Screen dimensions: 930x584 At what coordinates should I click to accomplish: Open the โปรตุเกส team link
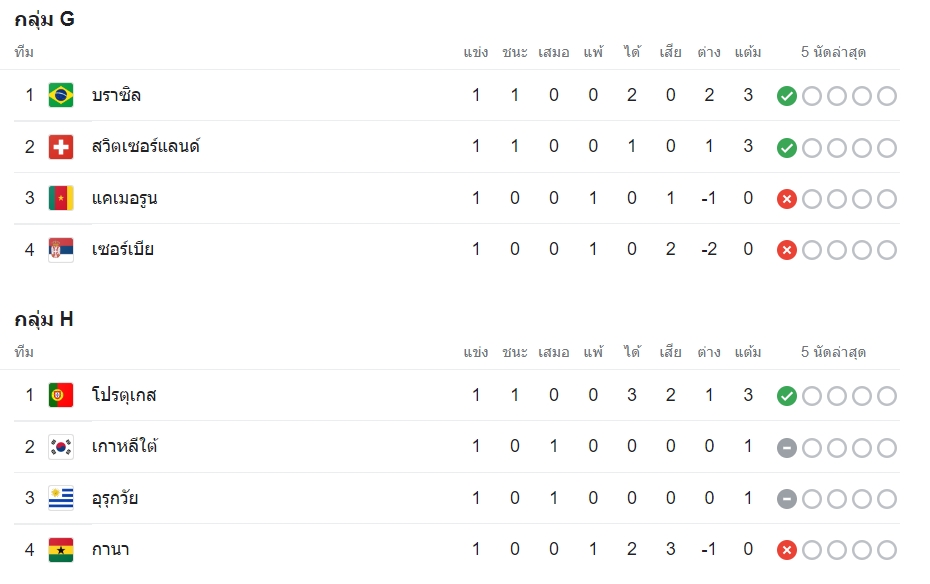pos(124,395)
